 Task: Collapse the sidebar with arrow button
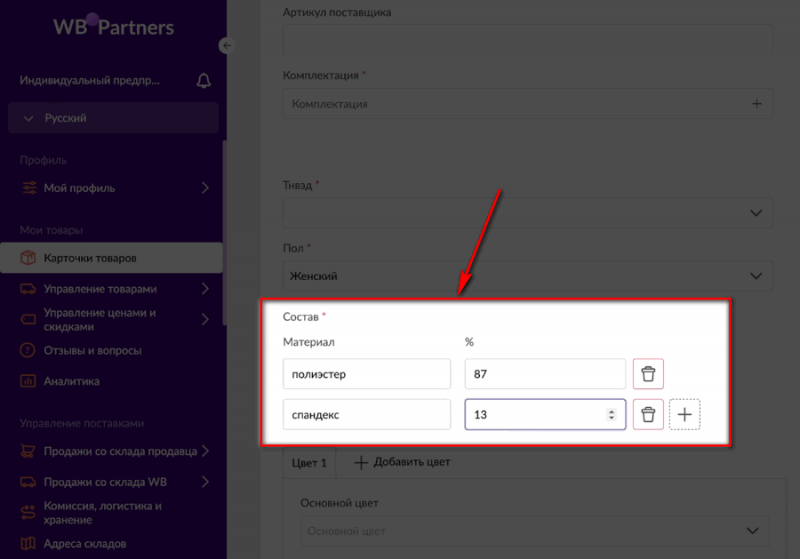226,45
